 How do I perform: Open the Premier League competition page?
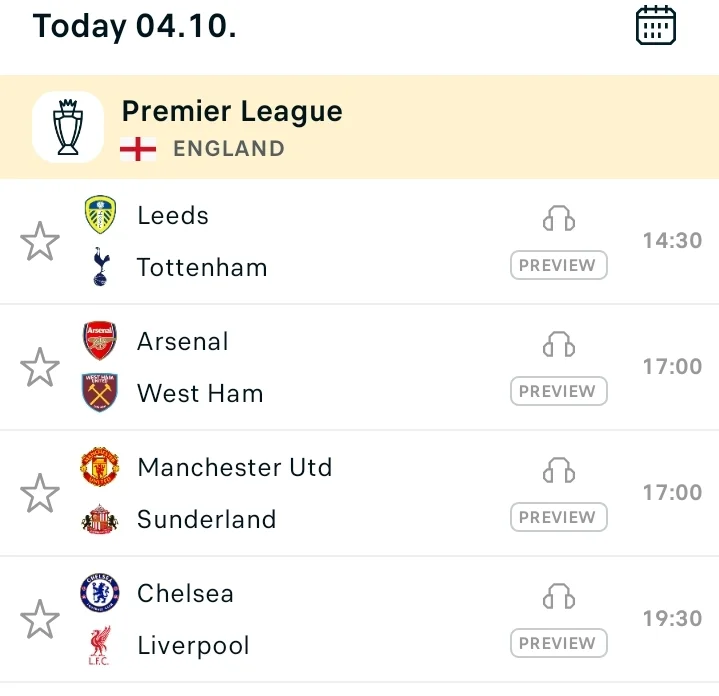232,111
